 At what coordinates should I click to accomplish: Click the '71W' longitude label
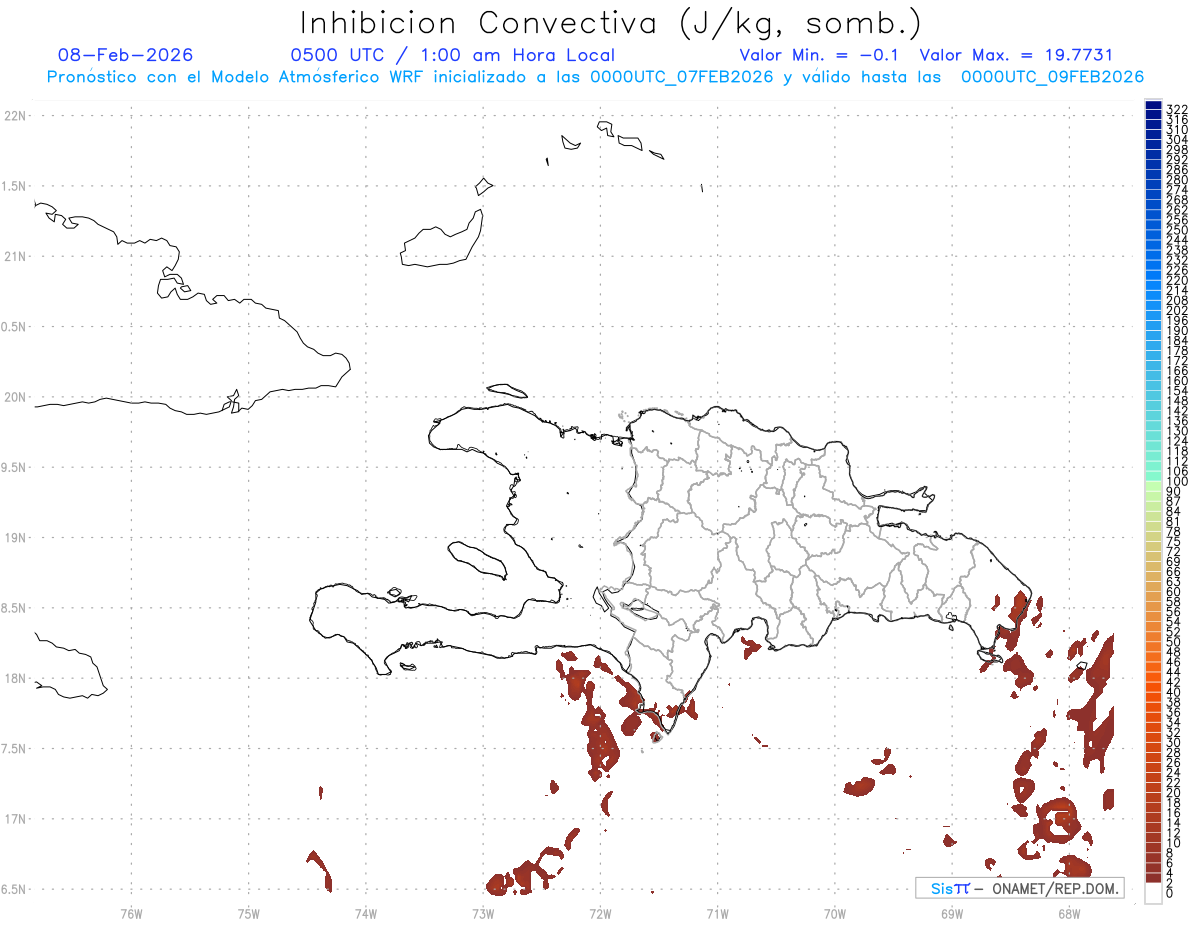(717, 913)
